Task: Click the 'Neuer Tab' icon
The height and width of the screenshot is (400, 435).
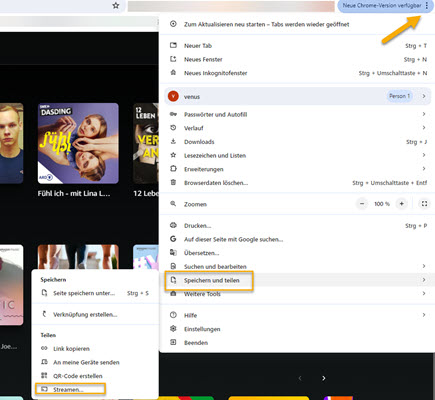Action: 173,45
